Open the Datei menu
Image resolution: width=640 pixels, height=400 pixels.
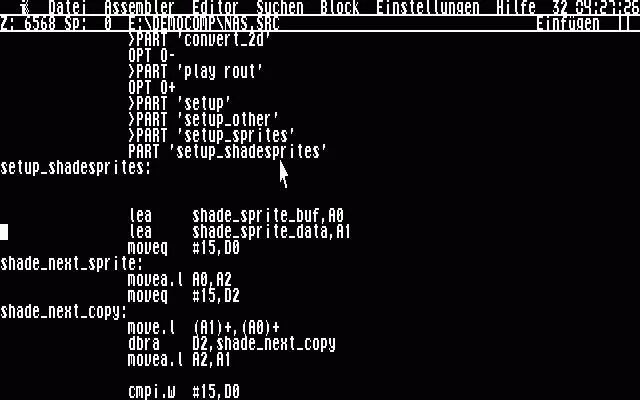coord(67,7)
